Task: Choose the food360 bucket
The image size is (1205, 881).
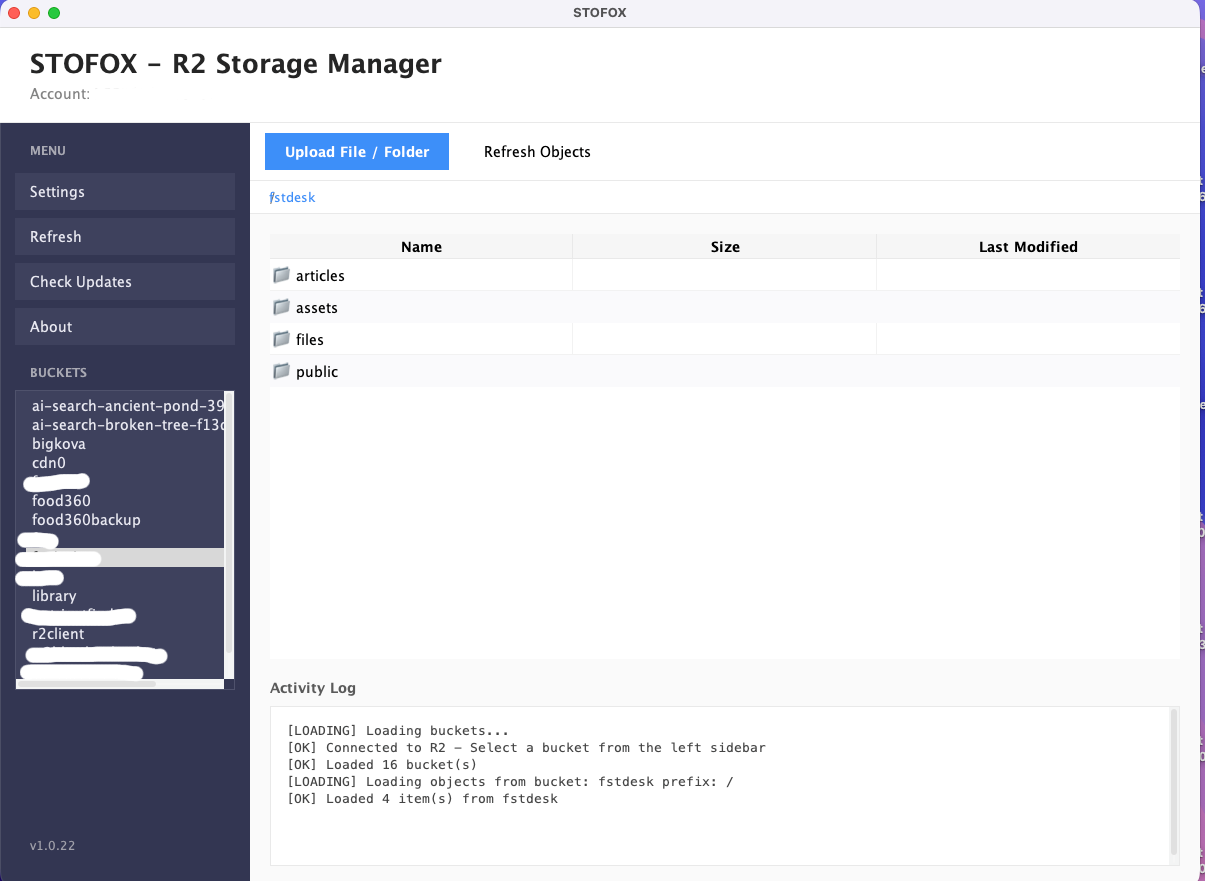Action: pos(61,501)
